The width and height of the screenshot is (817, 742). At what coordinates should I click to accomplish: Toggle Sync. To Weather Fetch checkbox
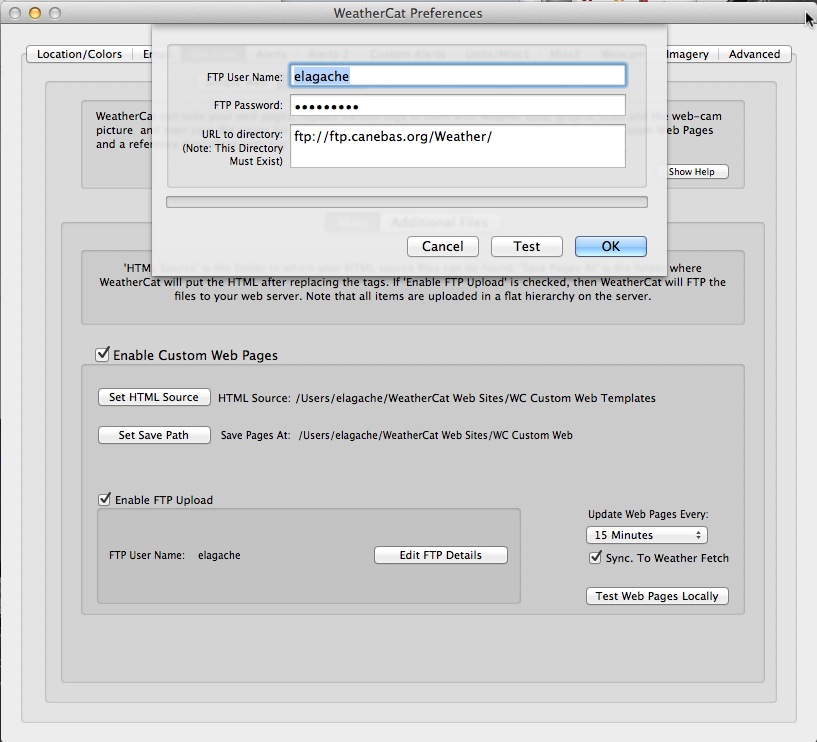click(595, 558)
